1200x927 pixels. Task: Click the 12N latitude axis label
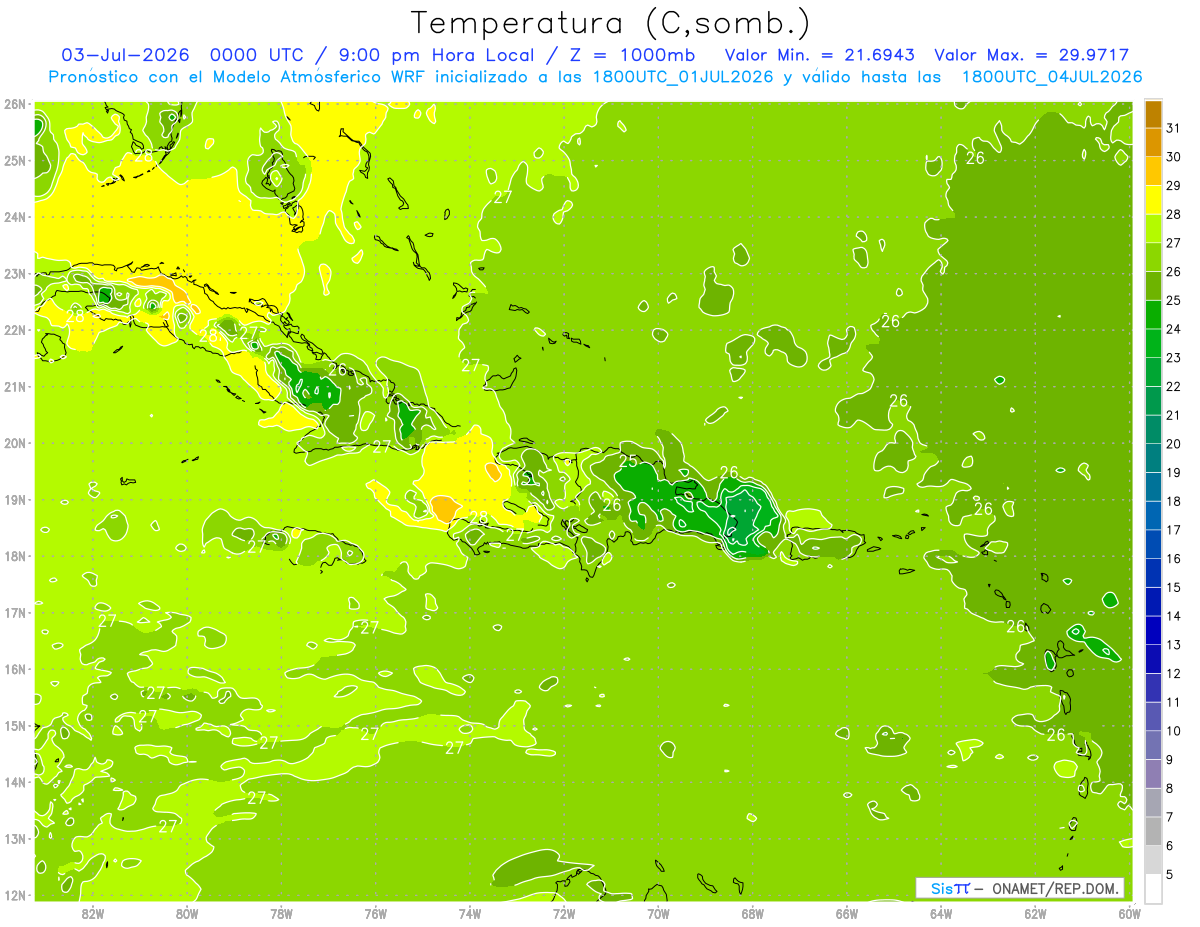[14, 895]
